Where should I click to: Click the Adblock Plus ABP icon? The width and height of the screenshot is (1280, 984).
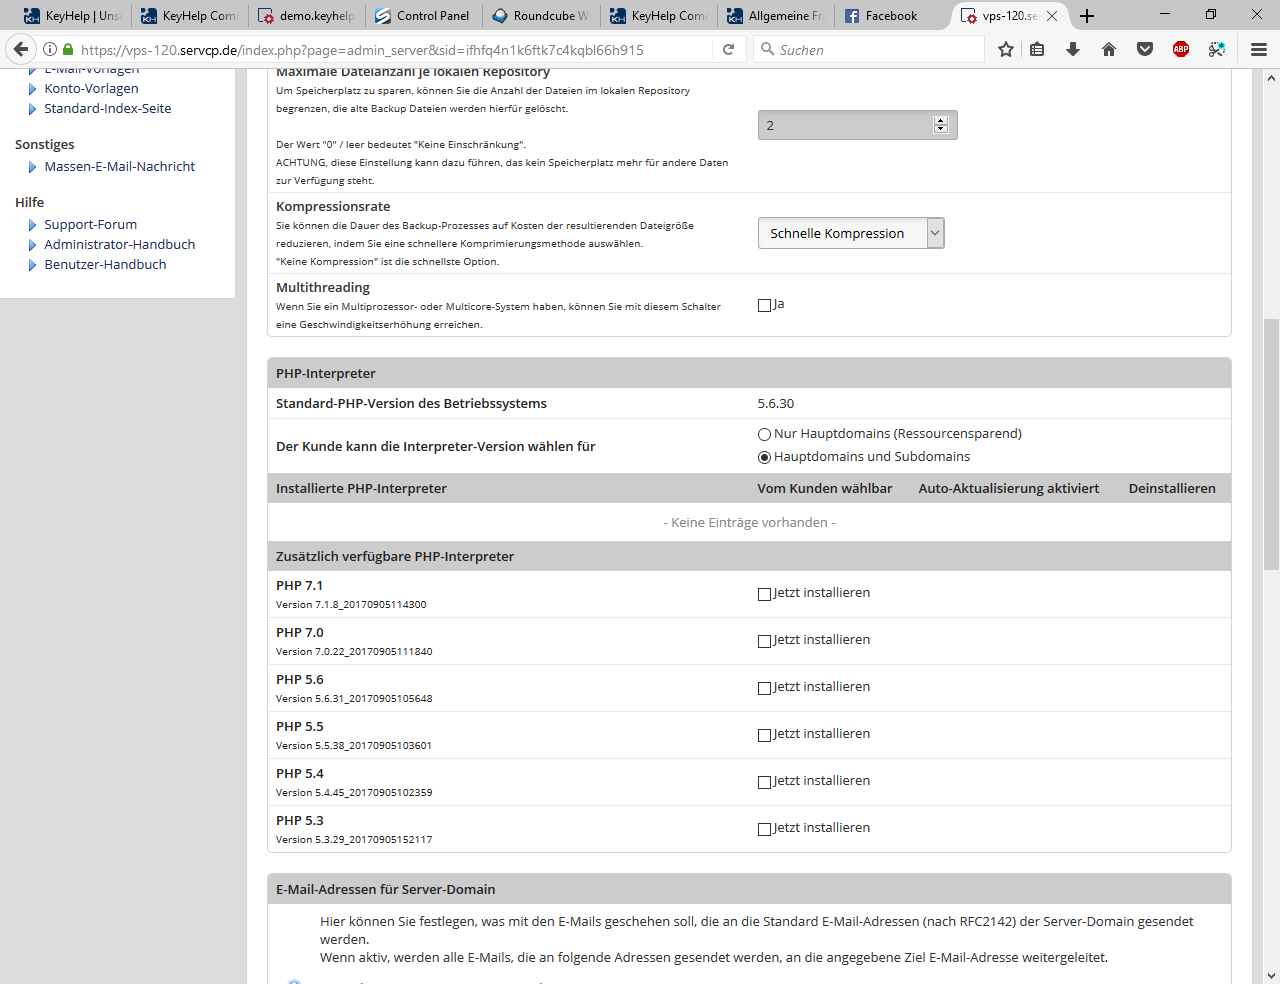pyautogui.click(x=1181, y=49)
